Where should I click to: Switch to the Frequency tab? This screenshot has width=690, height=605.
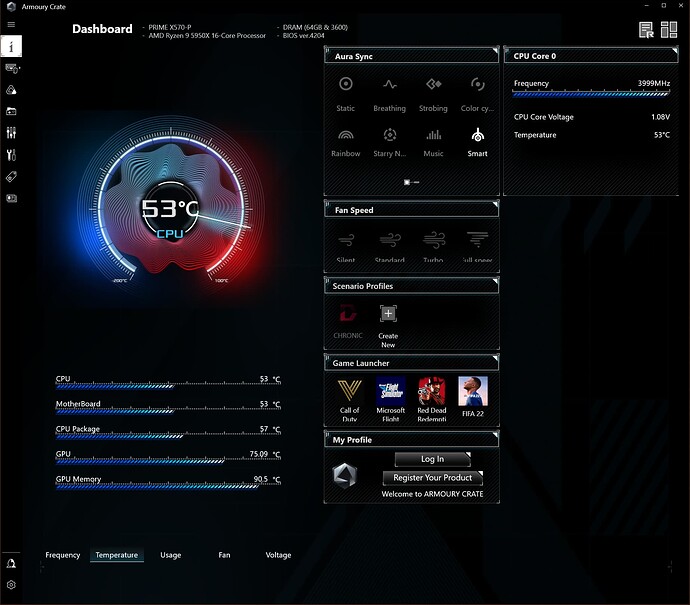pyautogui.click(x=62, y=555)
